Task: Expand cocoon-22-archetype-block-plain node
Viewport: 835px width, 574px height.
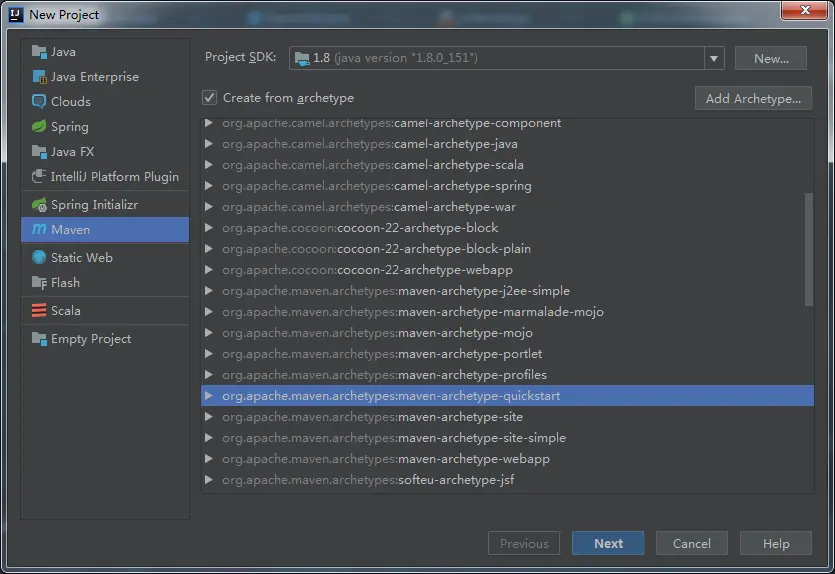Action: (209, 249)
